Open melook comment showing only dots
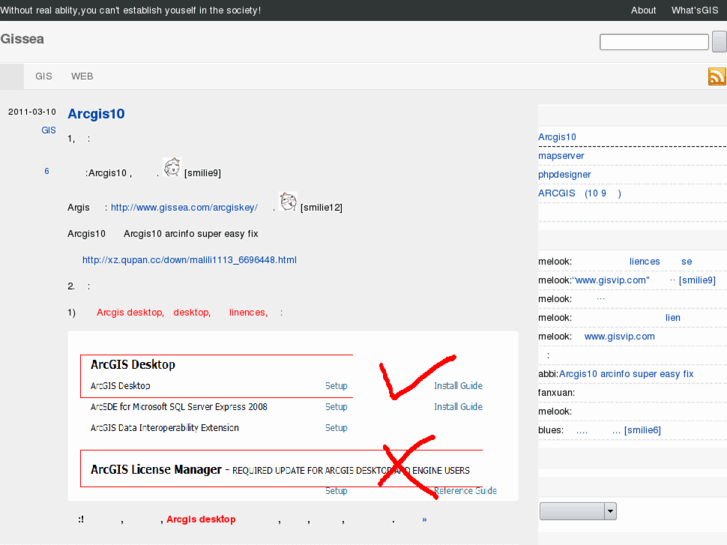 [x=600, y=299]
